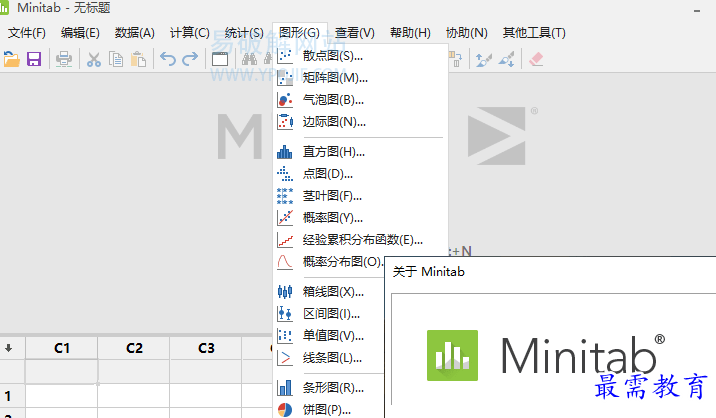This screenshot has width=716, height=418.
Task: Open the 统计(S) menu
Action: 244,33
